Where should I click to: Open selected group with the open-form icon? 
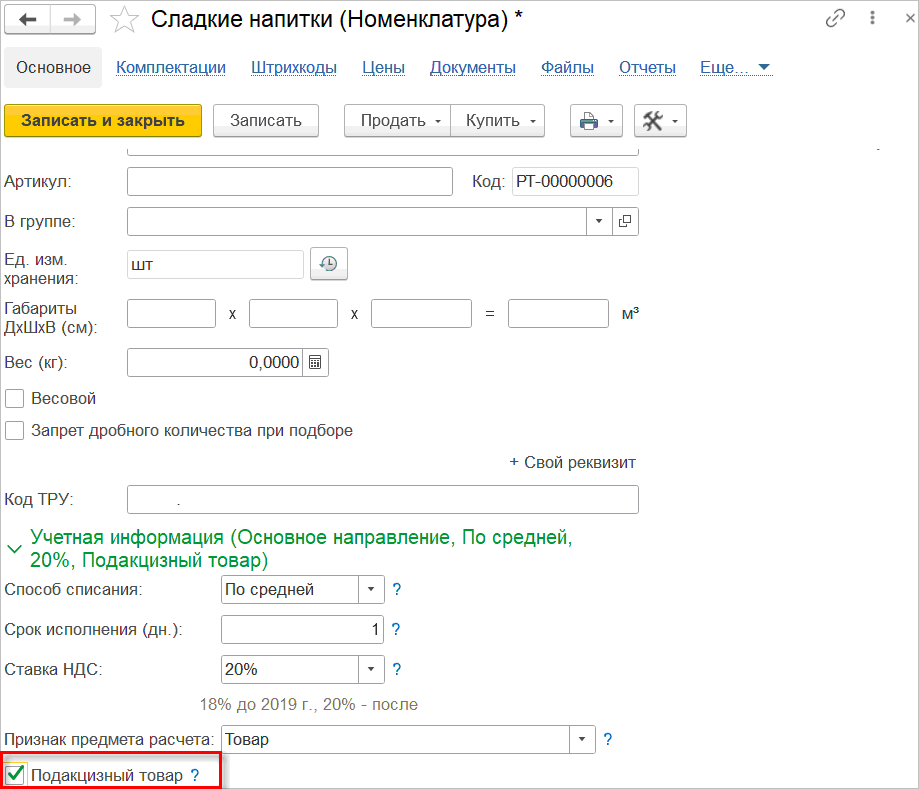625,222
